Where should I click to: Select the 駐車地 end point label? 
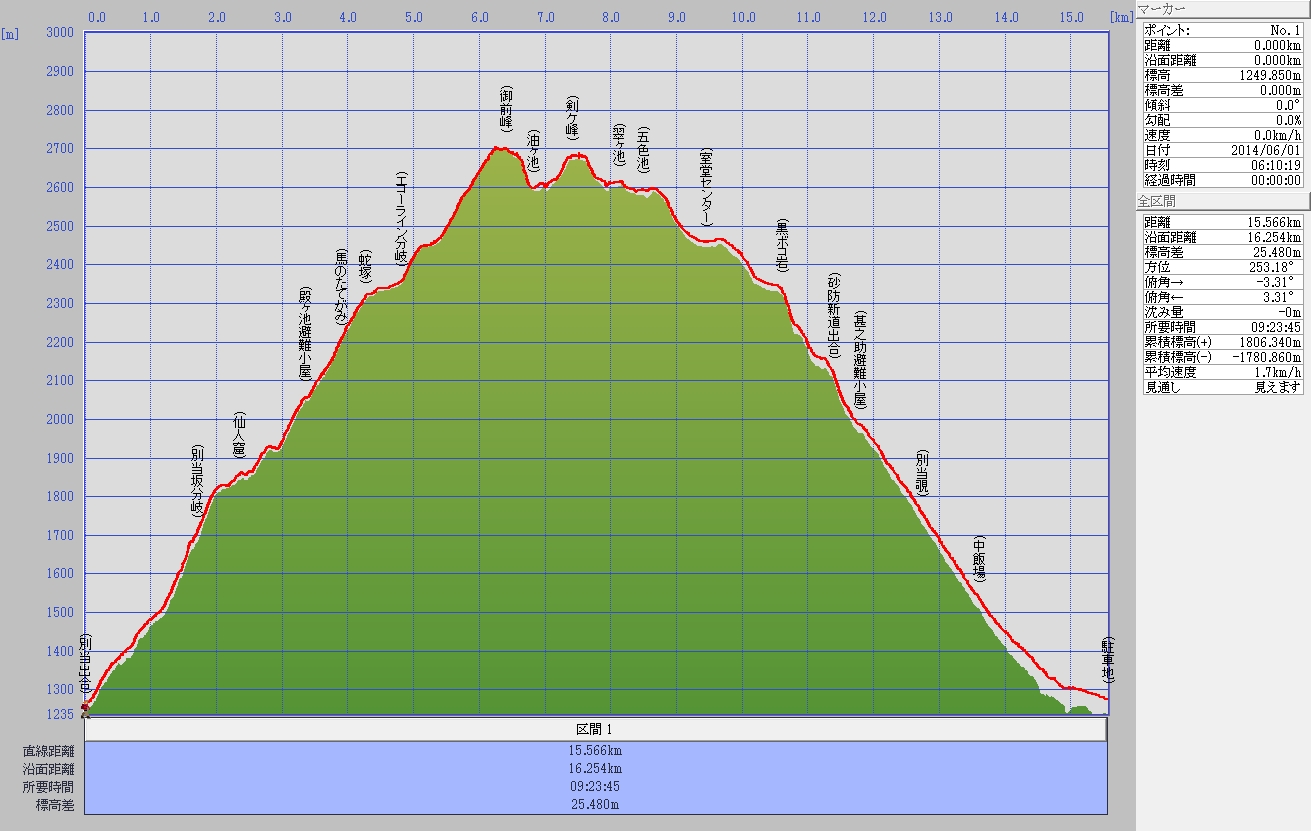[1107, 659]
